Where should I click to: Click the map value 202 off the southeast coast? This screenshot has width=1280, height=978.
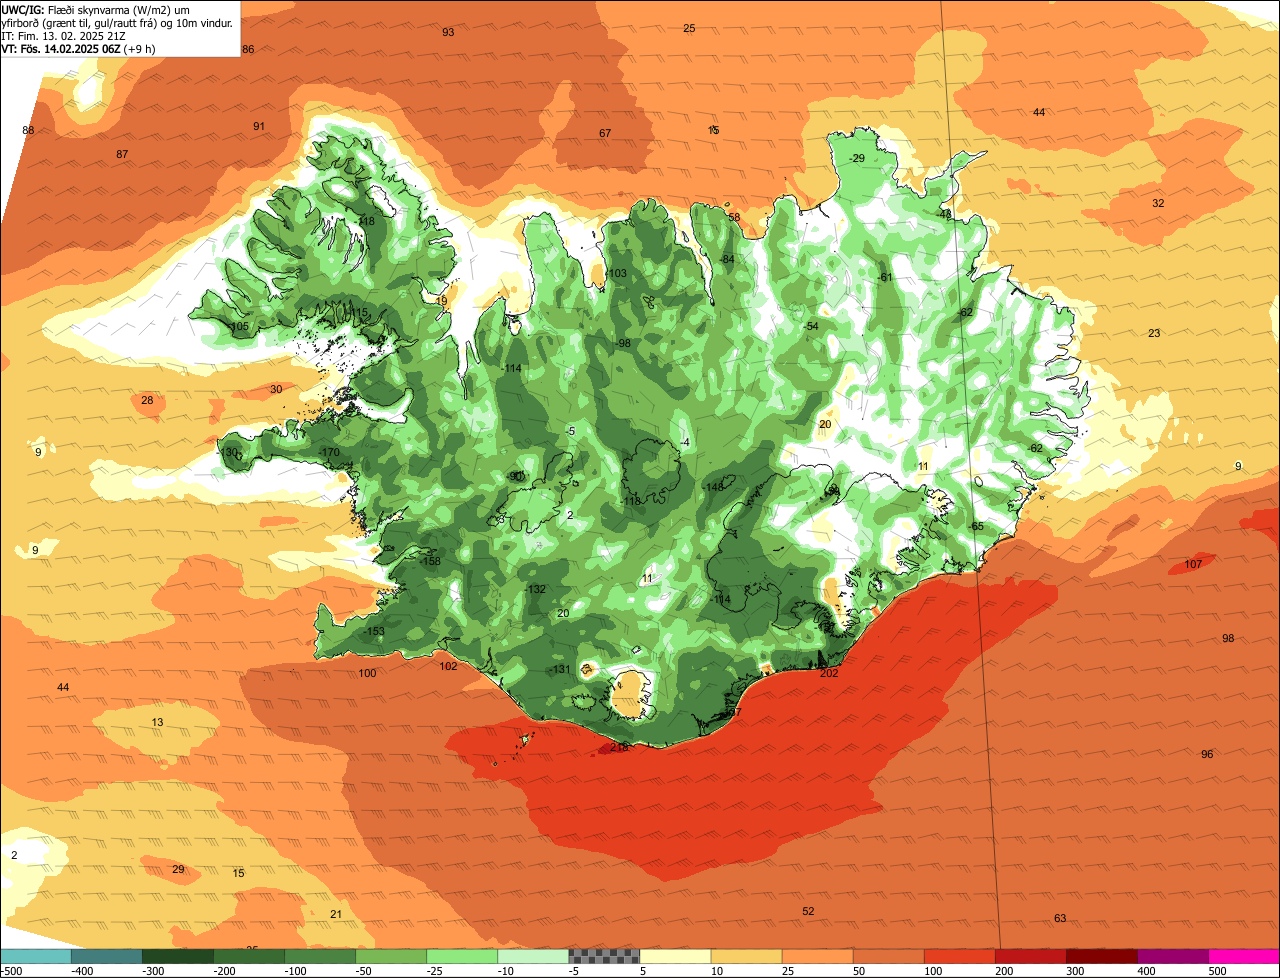(x=829, y=673)
